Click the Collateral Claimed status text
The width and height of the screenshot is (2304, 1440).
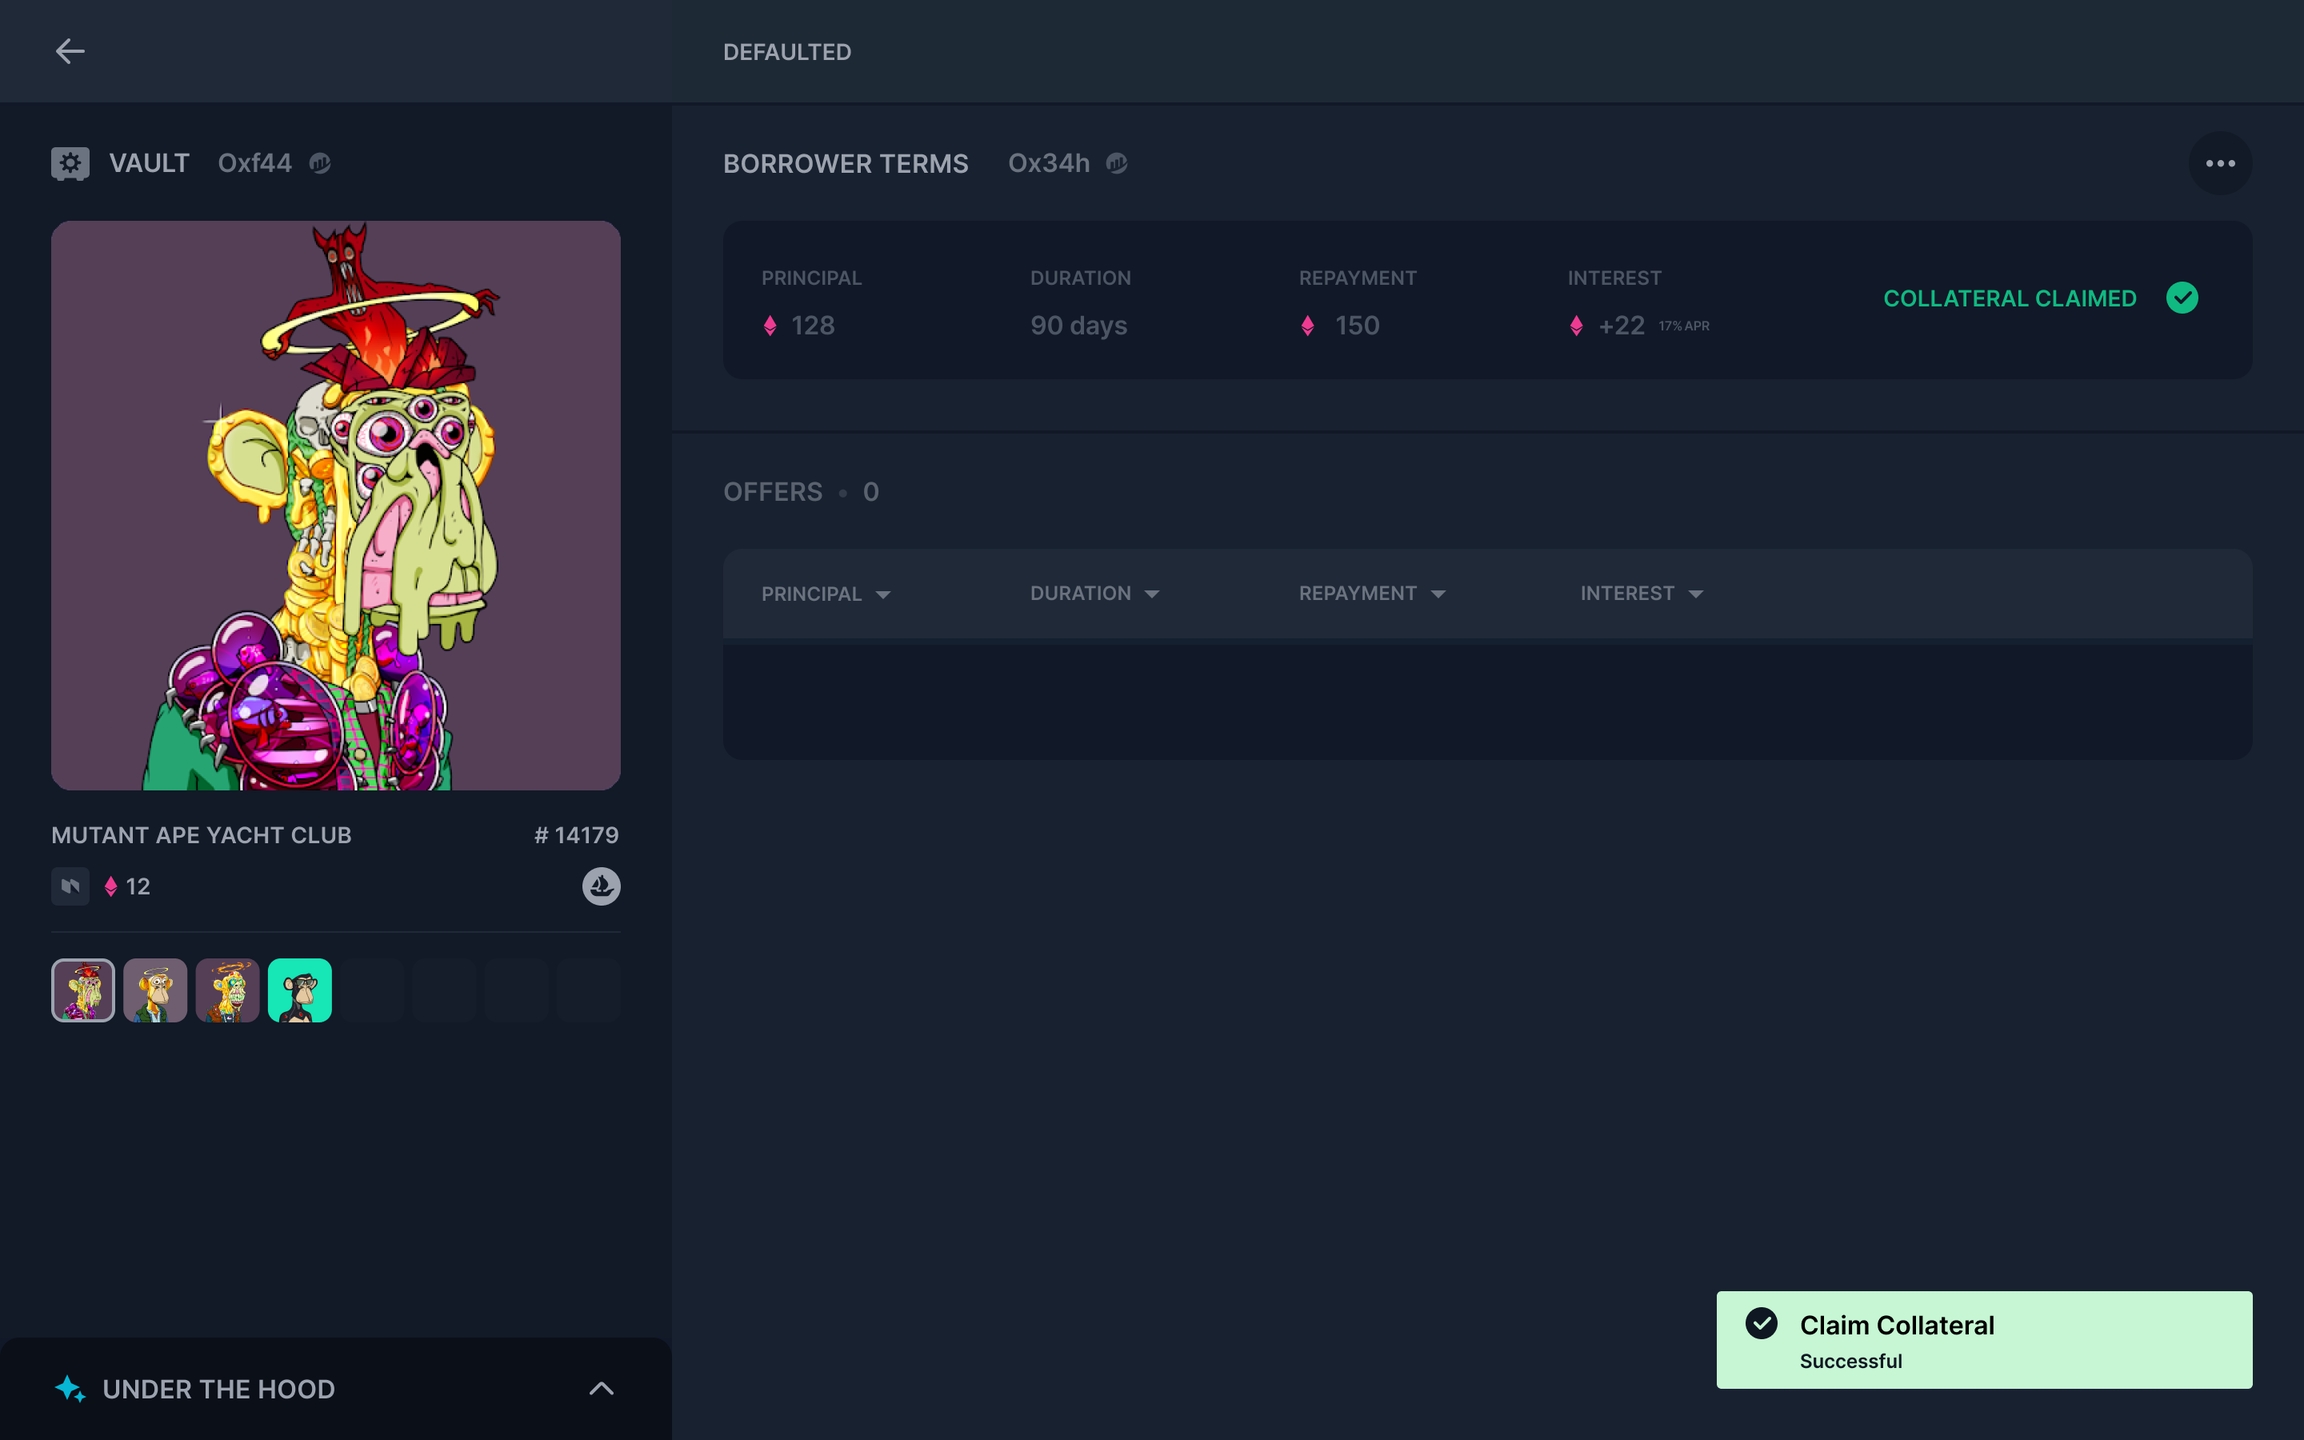pyautogui.click(x=2009, y=298)
